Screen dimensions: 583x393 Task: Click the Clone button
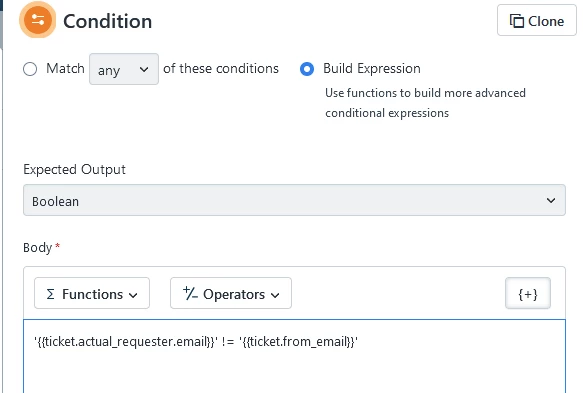[537, 20]
